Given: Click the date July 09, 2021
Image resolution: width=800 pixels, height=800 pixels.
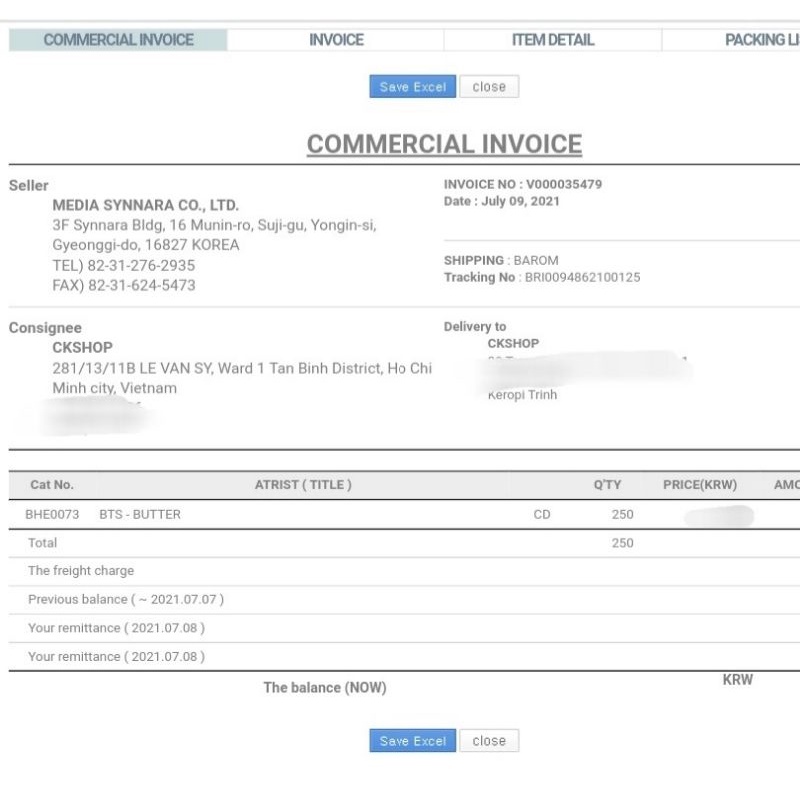Looking at the screenshot, I should pyautogui.click(x=520, y=201).
